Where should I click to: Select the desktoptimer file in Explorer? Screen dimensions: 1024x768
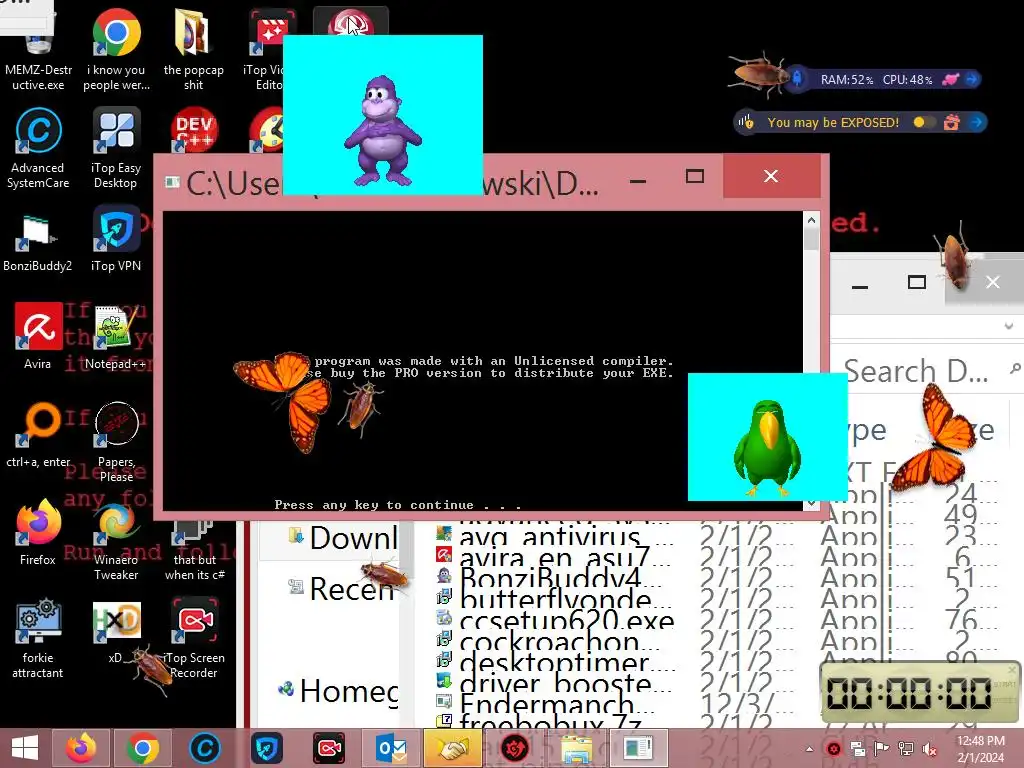(x=556, y=662)
